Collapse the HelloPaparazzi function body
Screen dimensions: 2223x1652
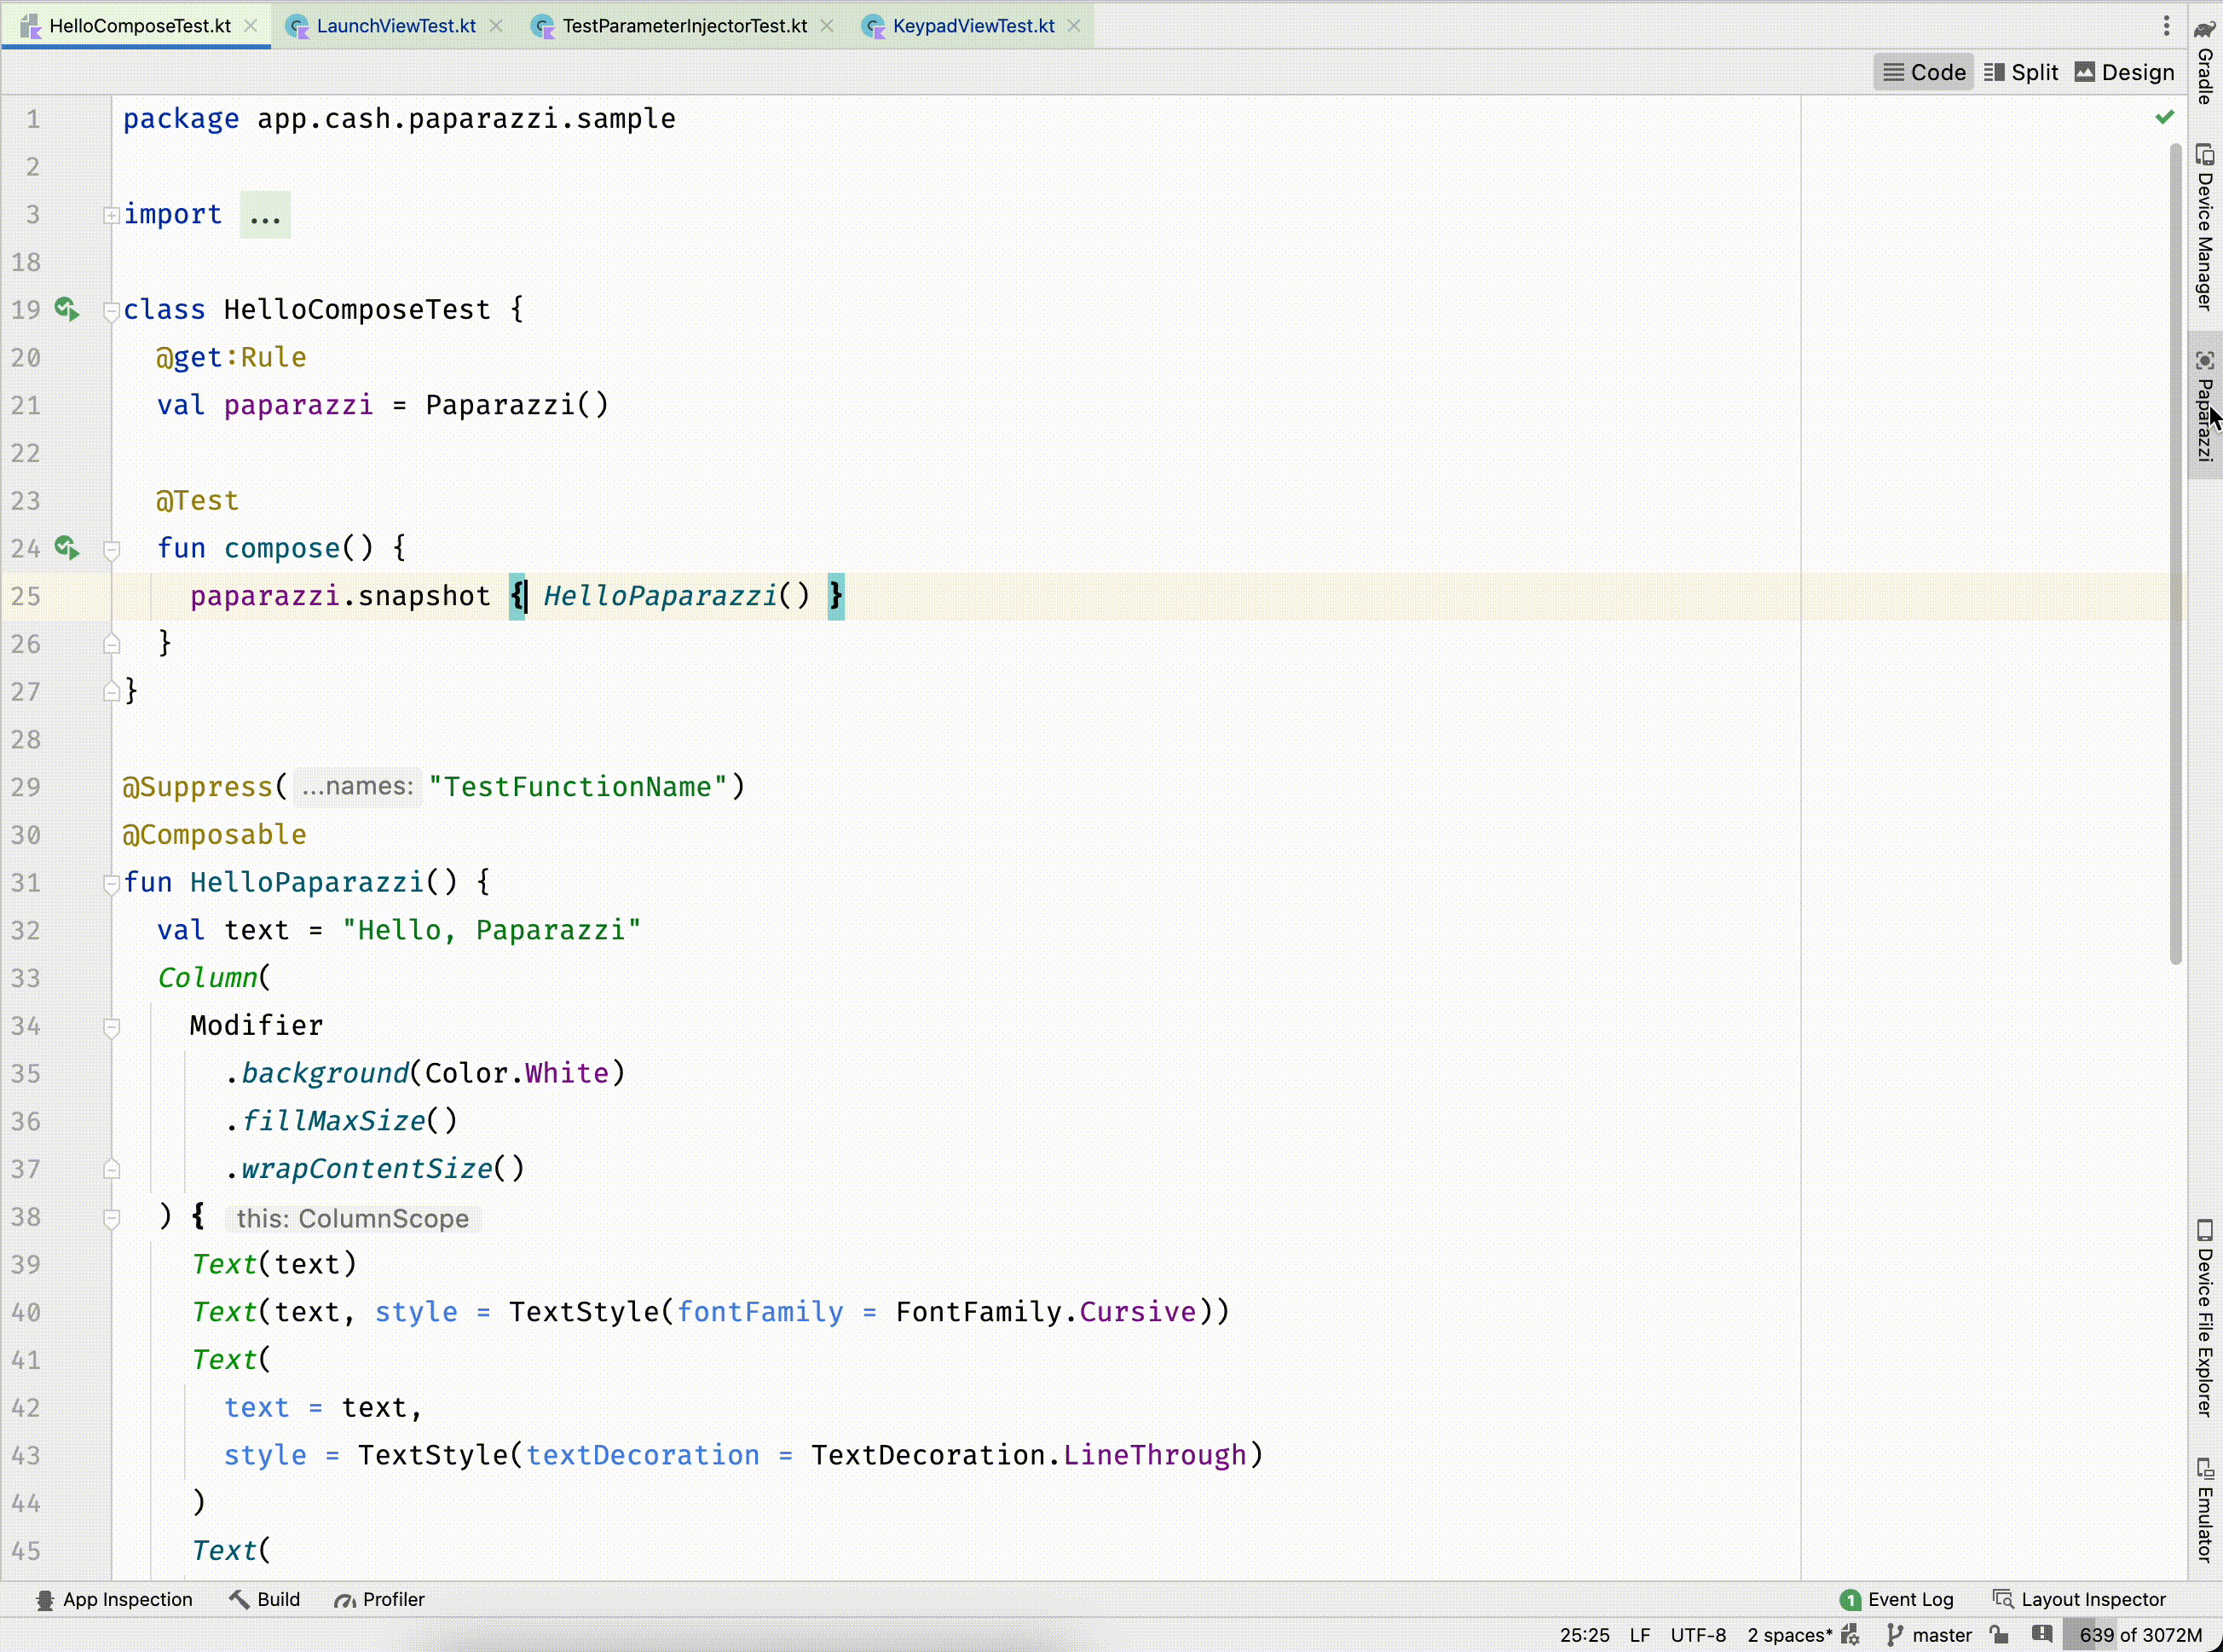click(x=111, y=883)
